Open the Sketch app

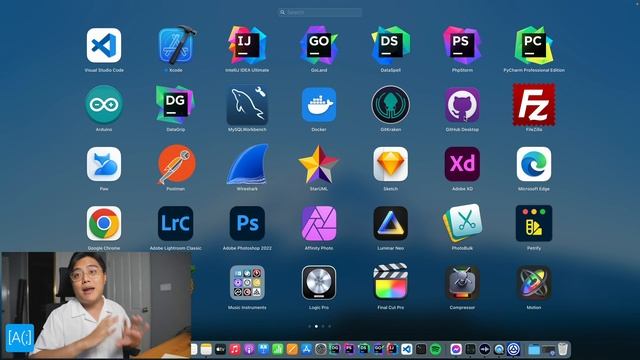[391, 164]
